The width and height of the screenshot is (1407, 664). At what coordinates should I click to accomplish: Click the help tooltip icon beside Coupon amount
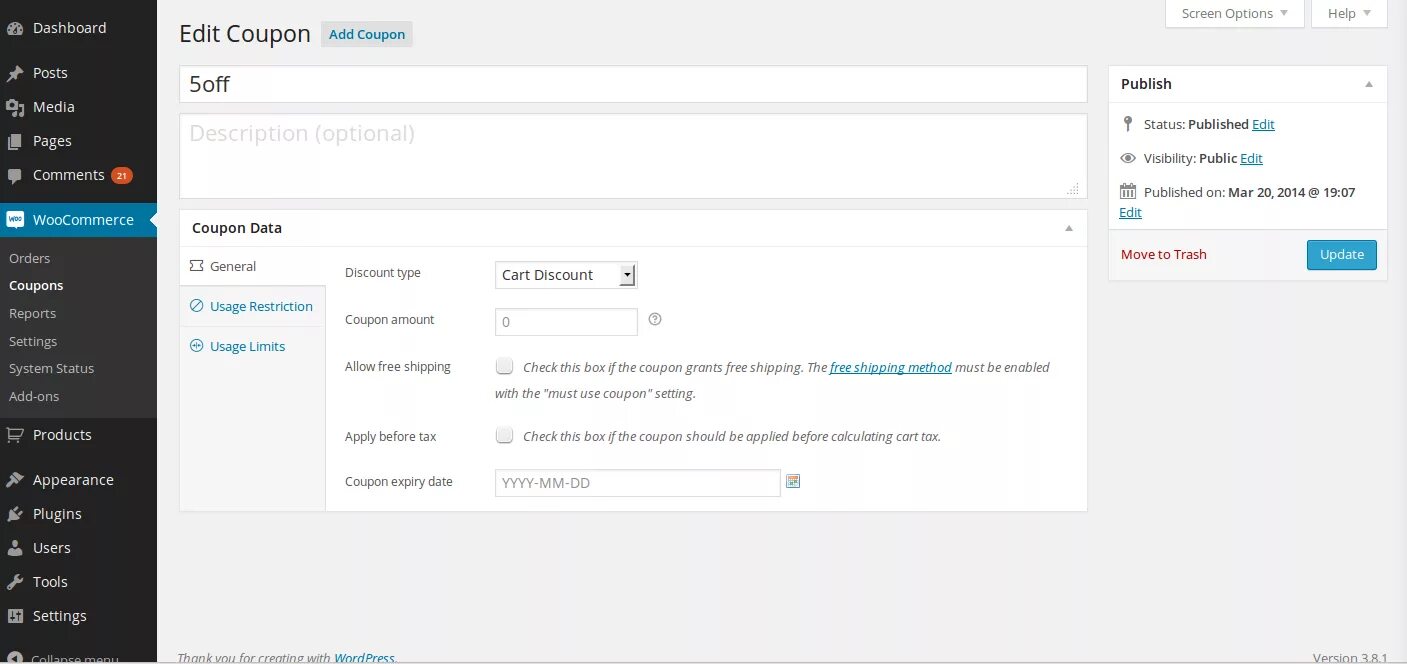pos(655,320)
